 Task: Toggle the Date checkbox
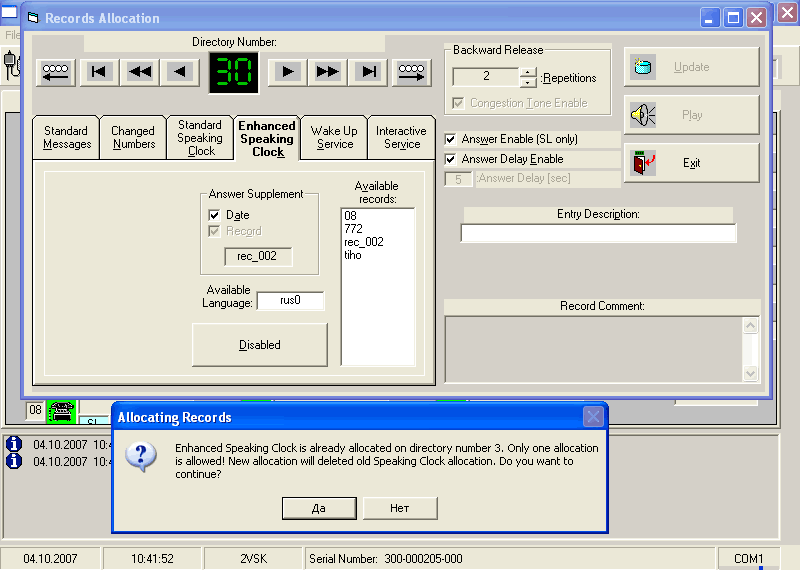[214, 215]
